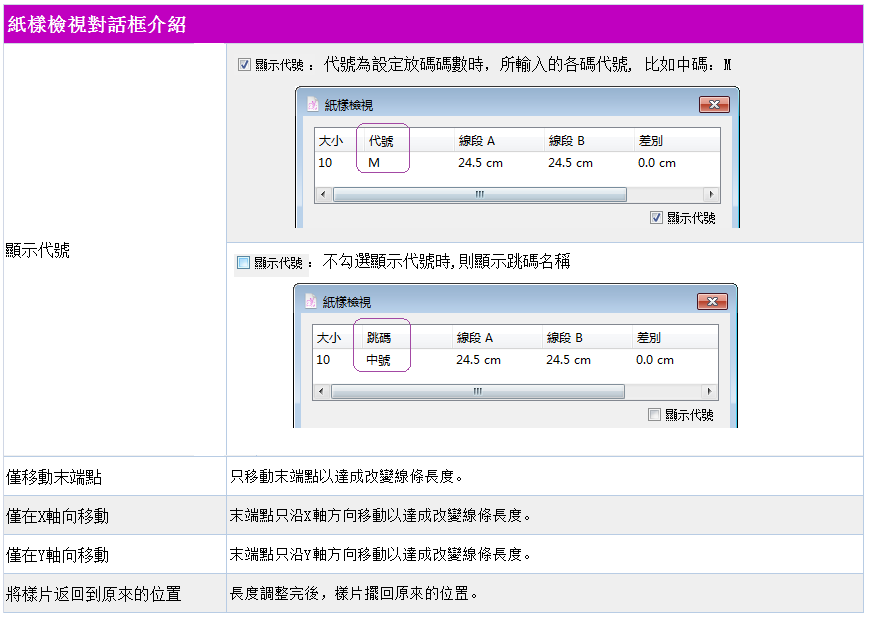Close the lower 紙樣檢視 dialog with 跳碼 column
Screen dimensions: 870x619
click(711, 301)
